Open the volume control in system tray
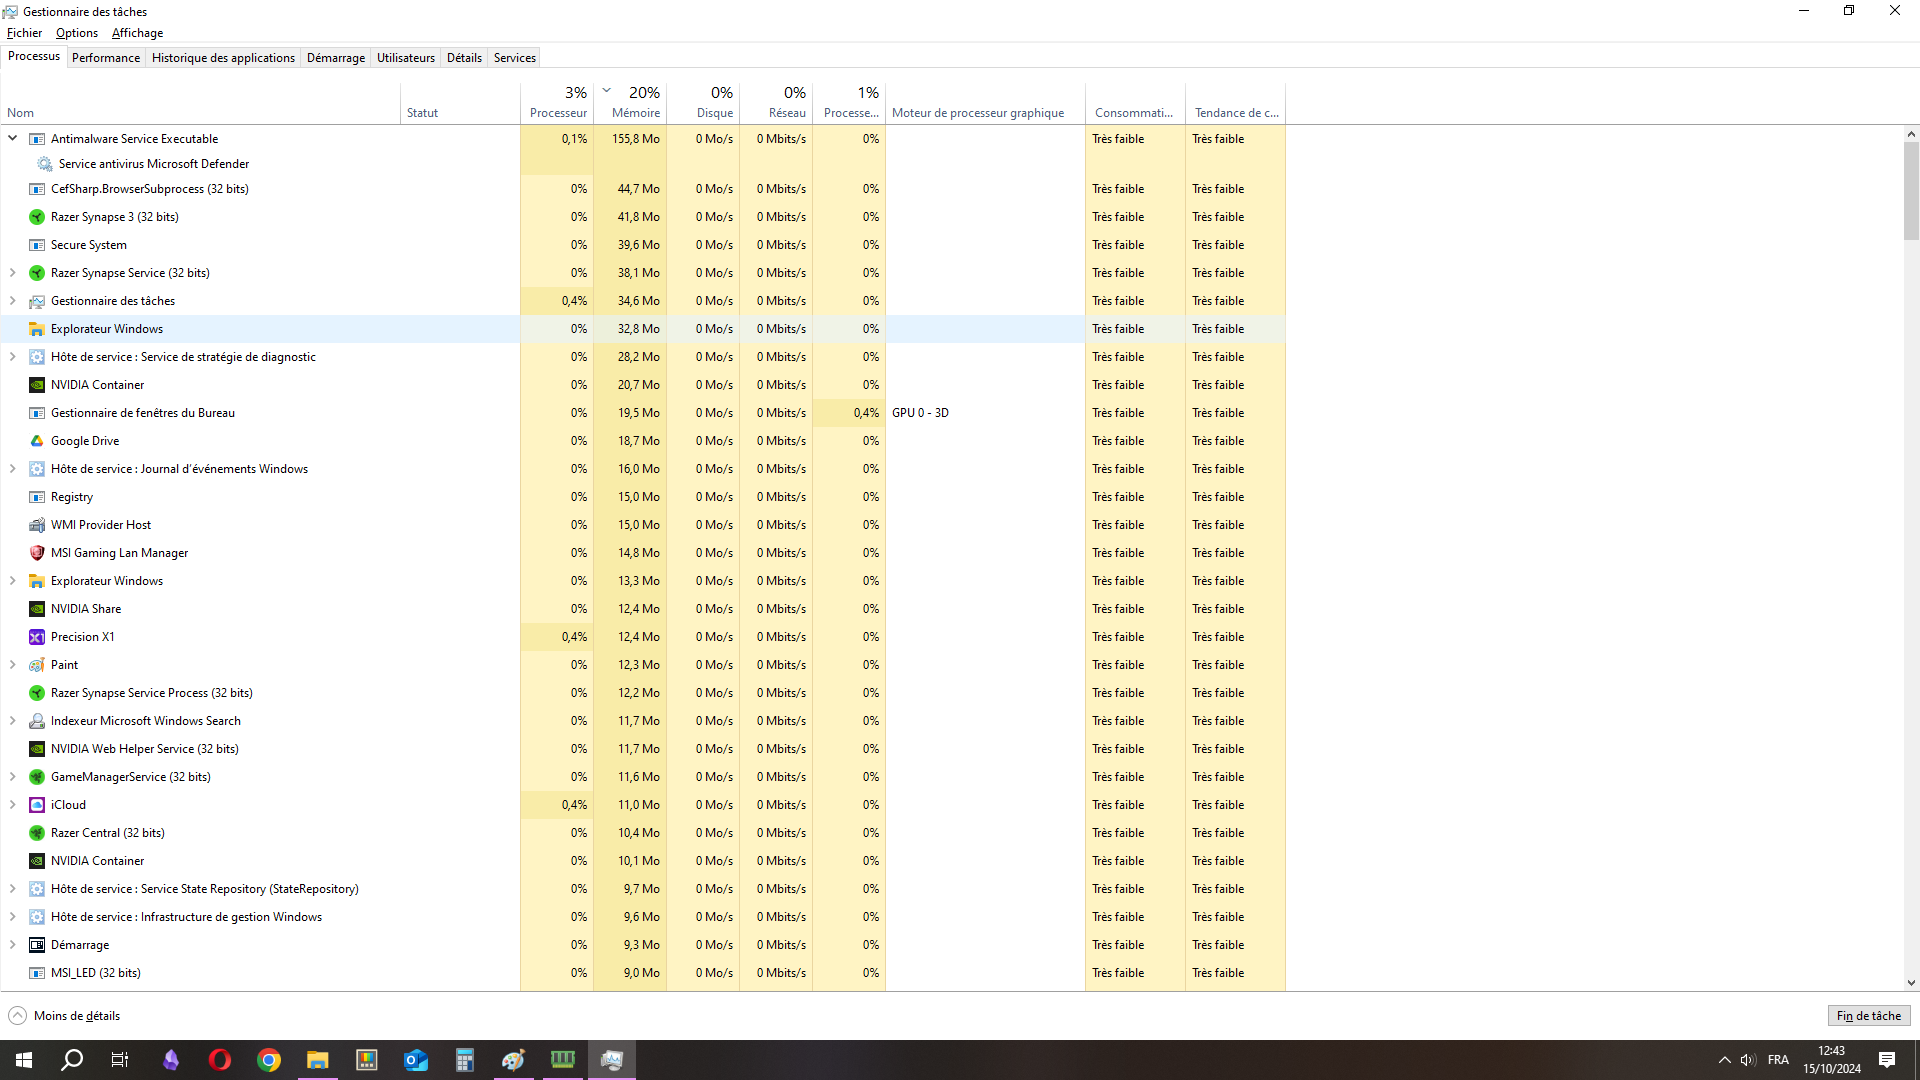Viewport: 1920px width, 1080px height. [x=1748, y=1060]
